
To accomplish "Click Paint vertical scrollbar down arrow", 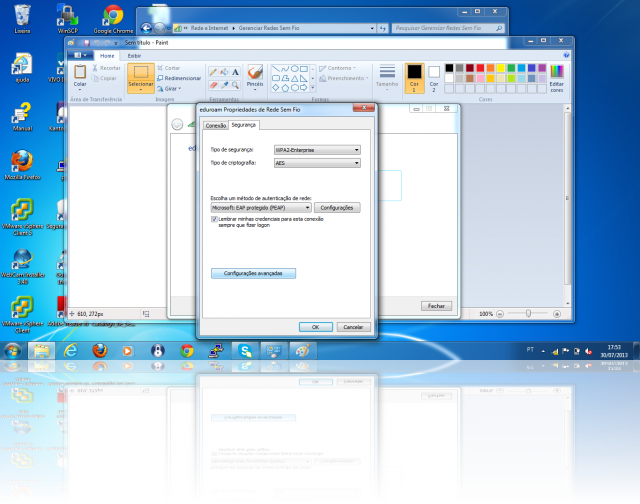I will [567, 304].
